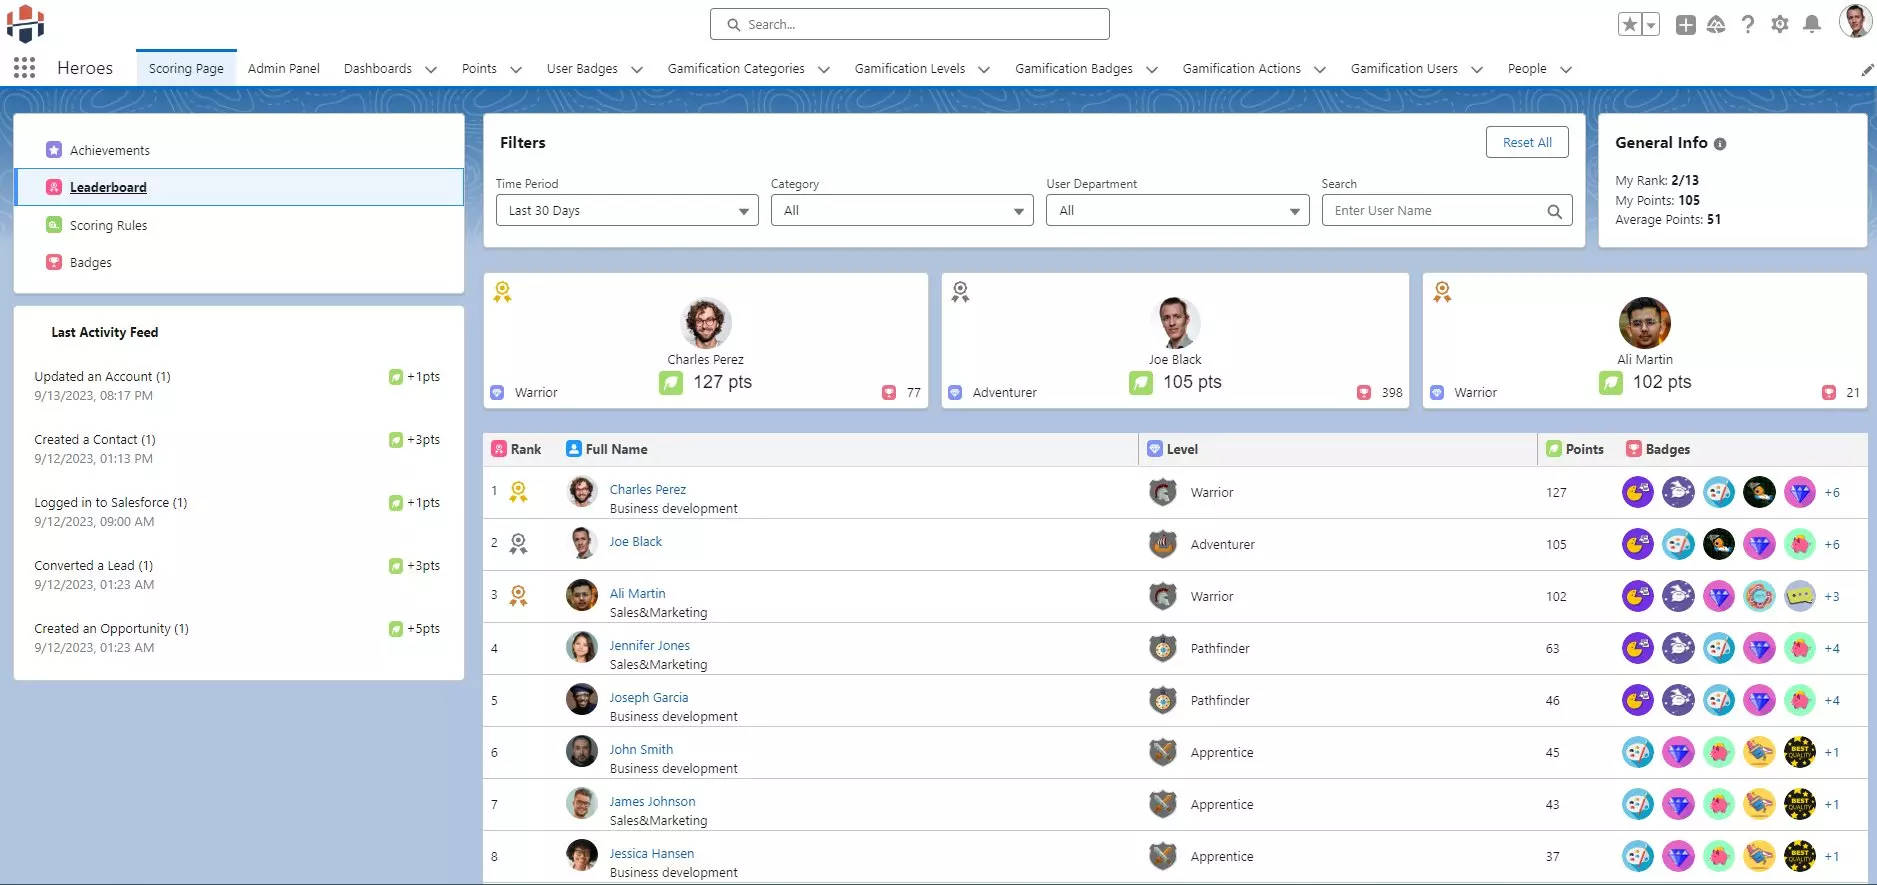Click the user profile avatar at top right
1877x885 pixels.
(1855, 22)
